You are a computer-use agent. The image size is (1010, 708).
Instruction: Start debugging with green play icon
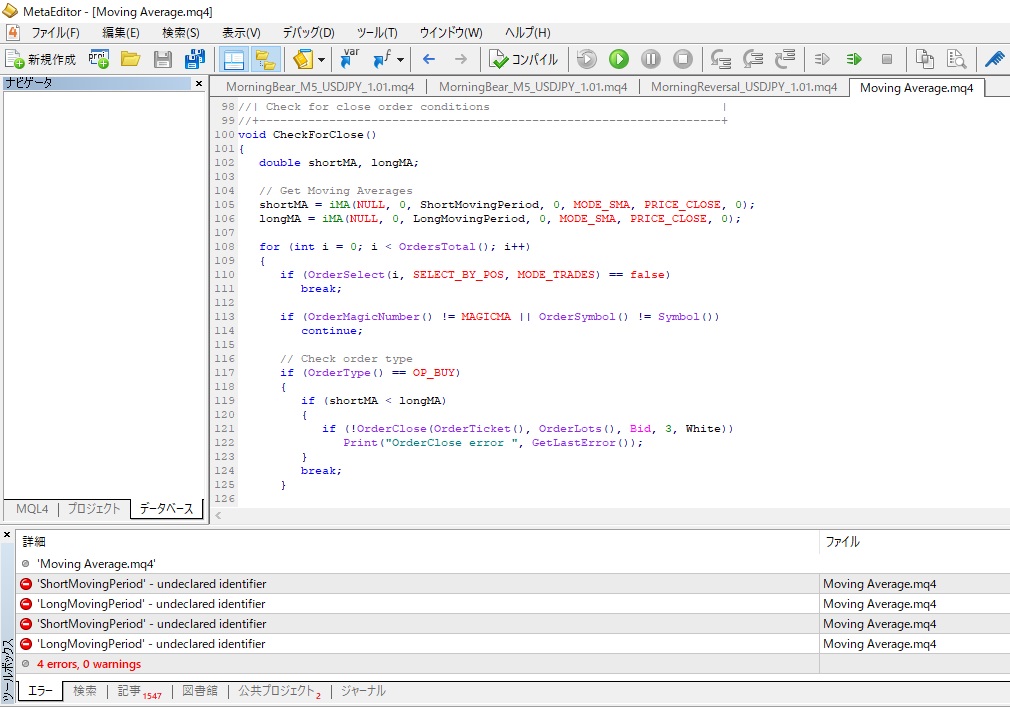point(619,59)
